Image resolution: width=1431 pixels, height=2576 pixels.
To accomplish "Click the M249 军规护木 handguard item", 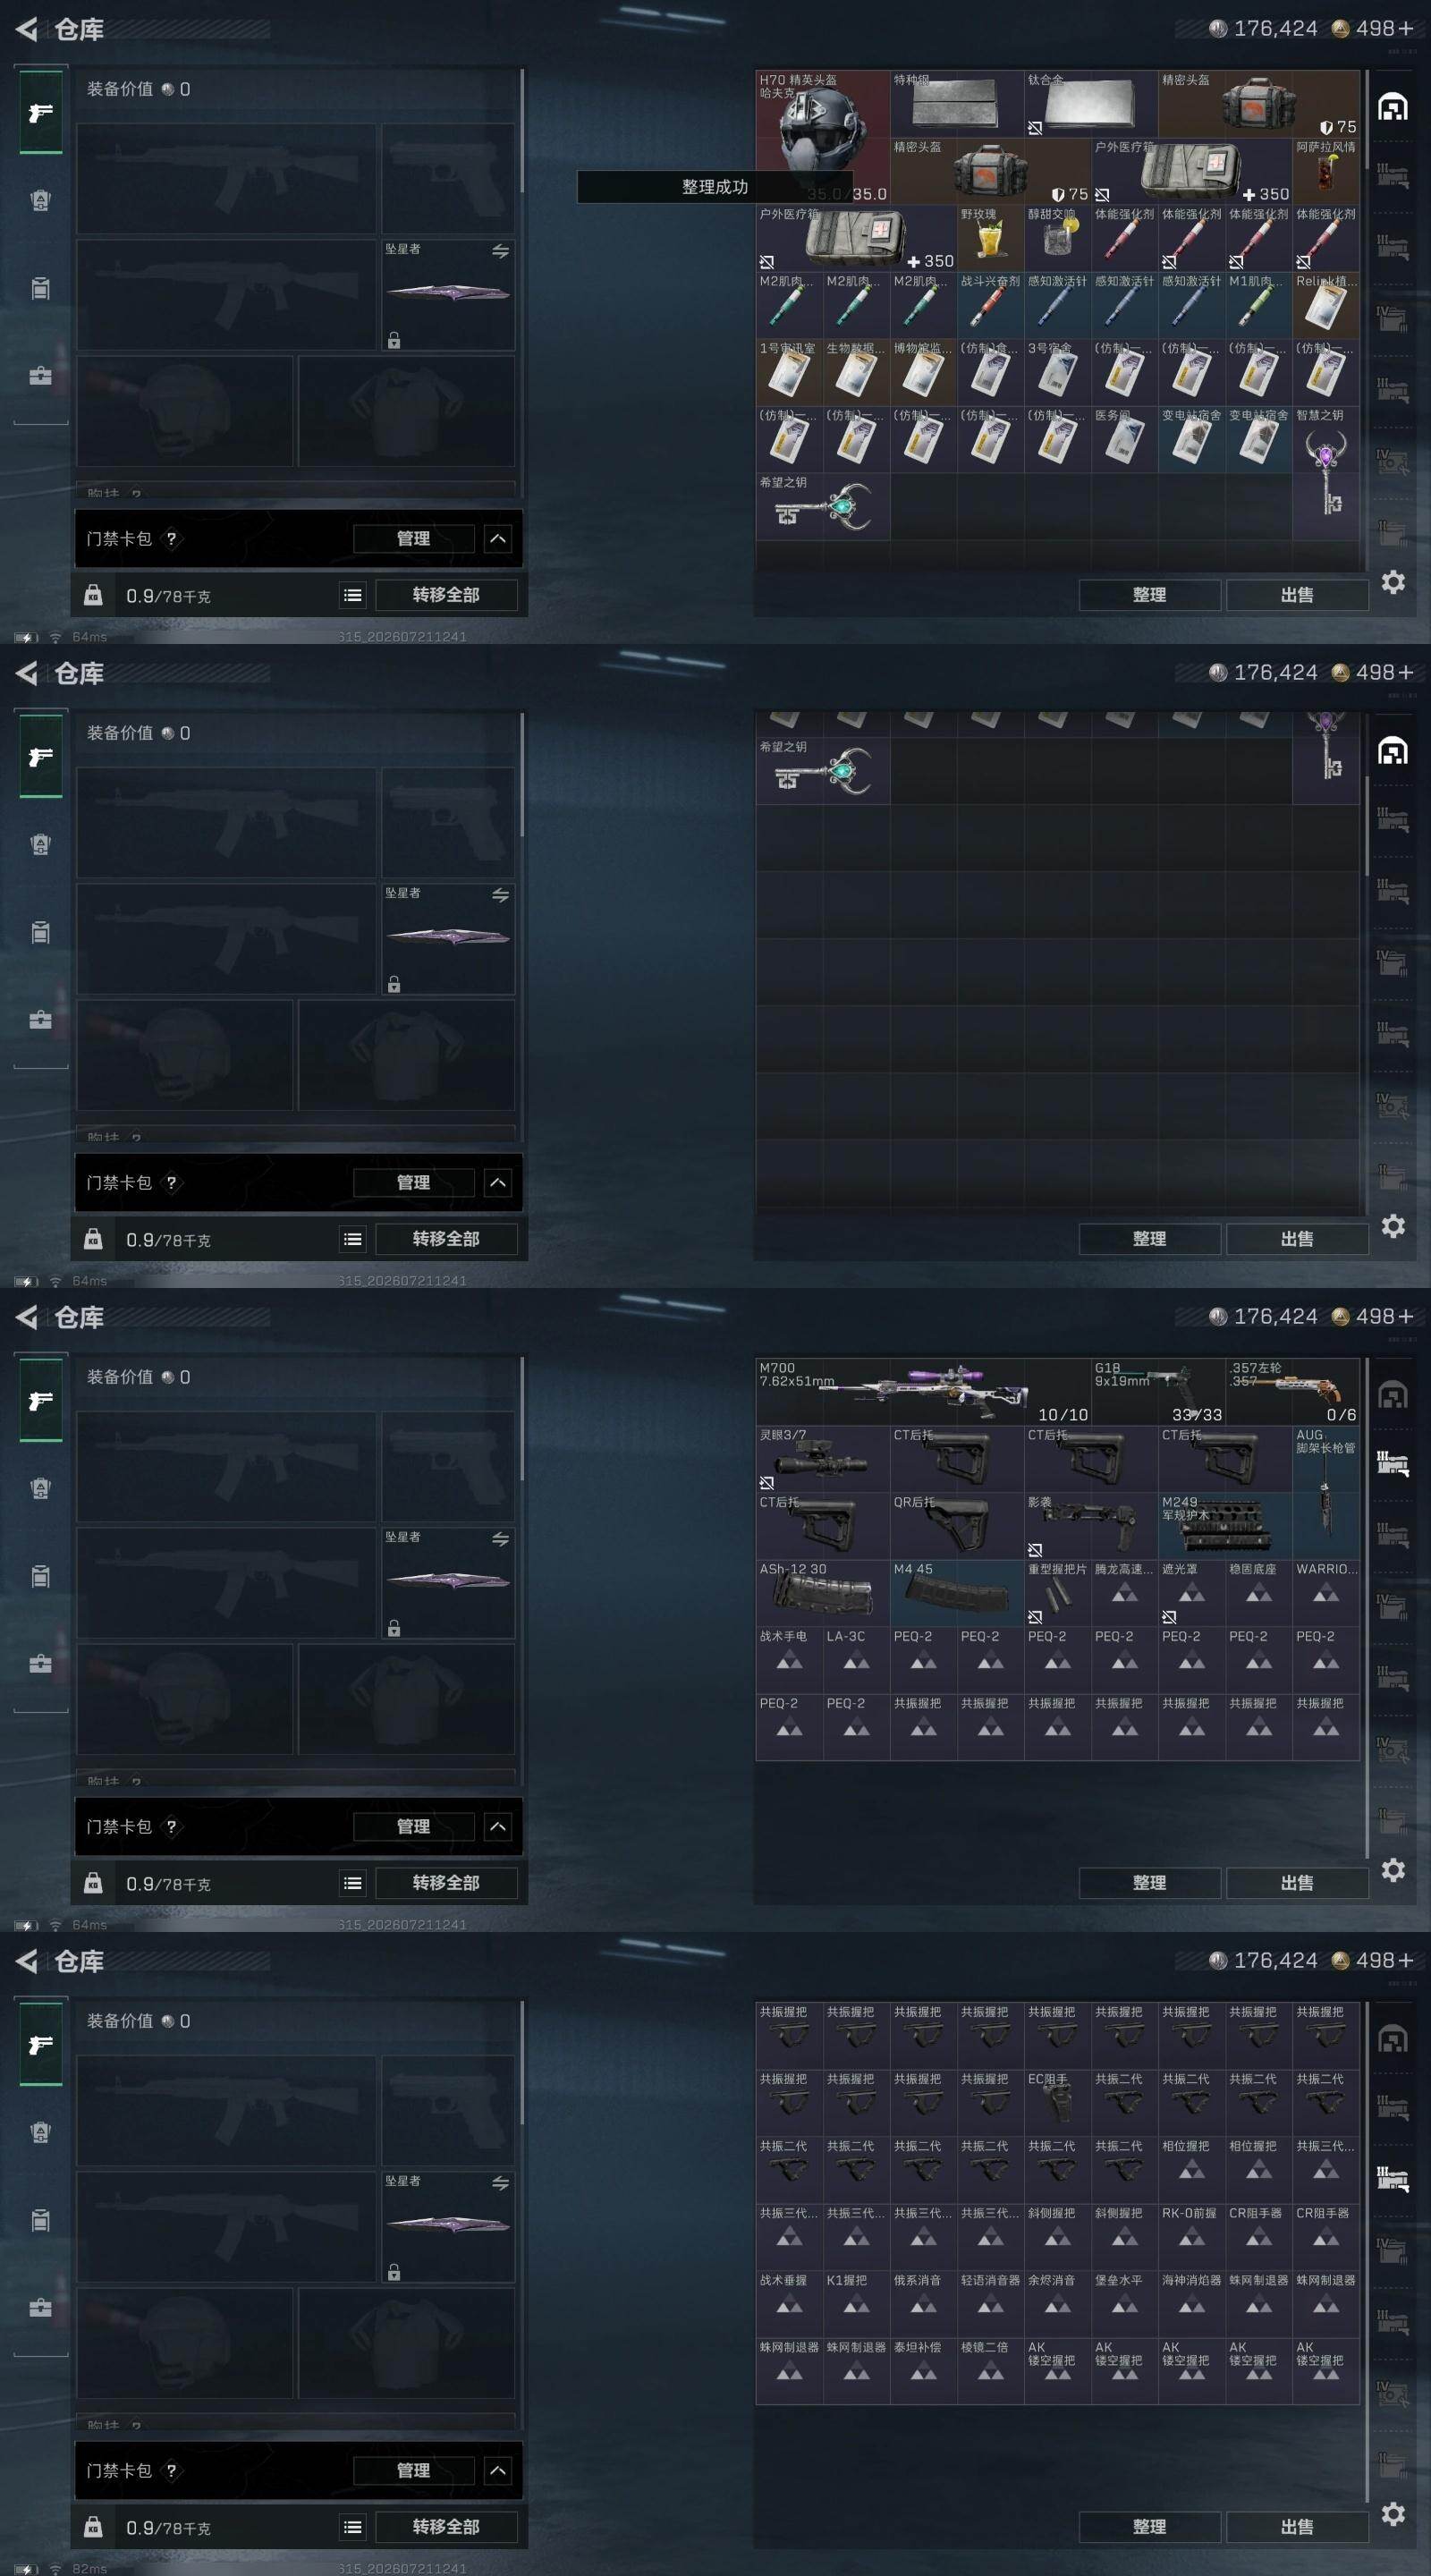I will (1225, 1525).
